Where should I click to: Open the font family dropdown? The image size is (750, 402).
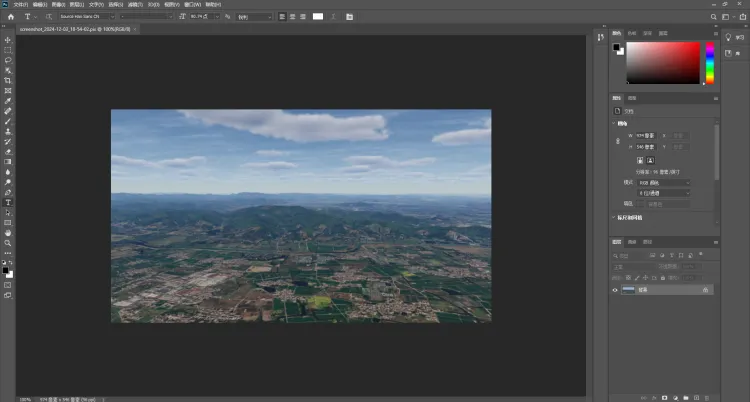coord(86,17)
